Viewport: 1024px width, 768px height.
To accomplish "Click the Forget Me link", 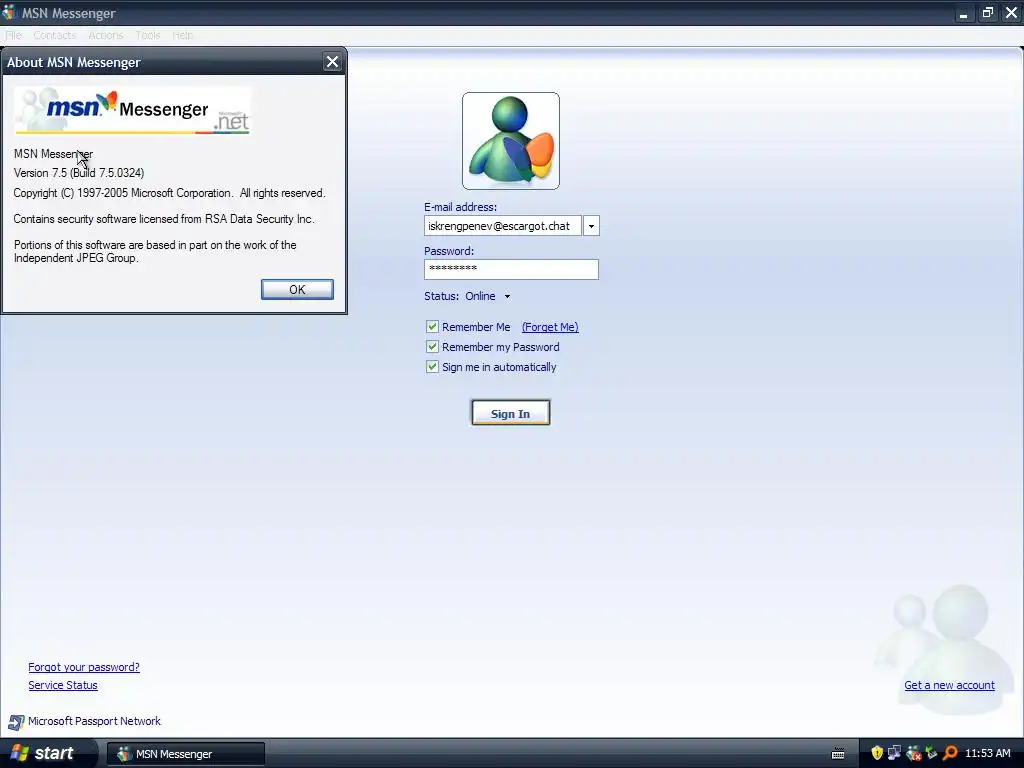I will (550, 327).
